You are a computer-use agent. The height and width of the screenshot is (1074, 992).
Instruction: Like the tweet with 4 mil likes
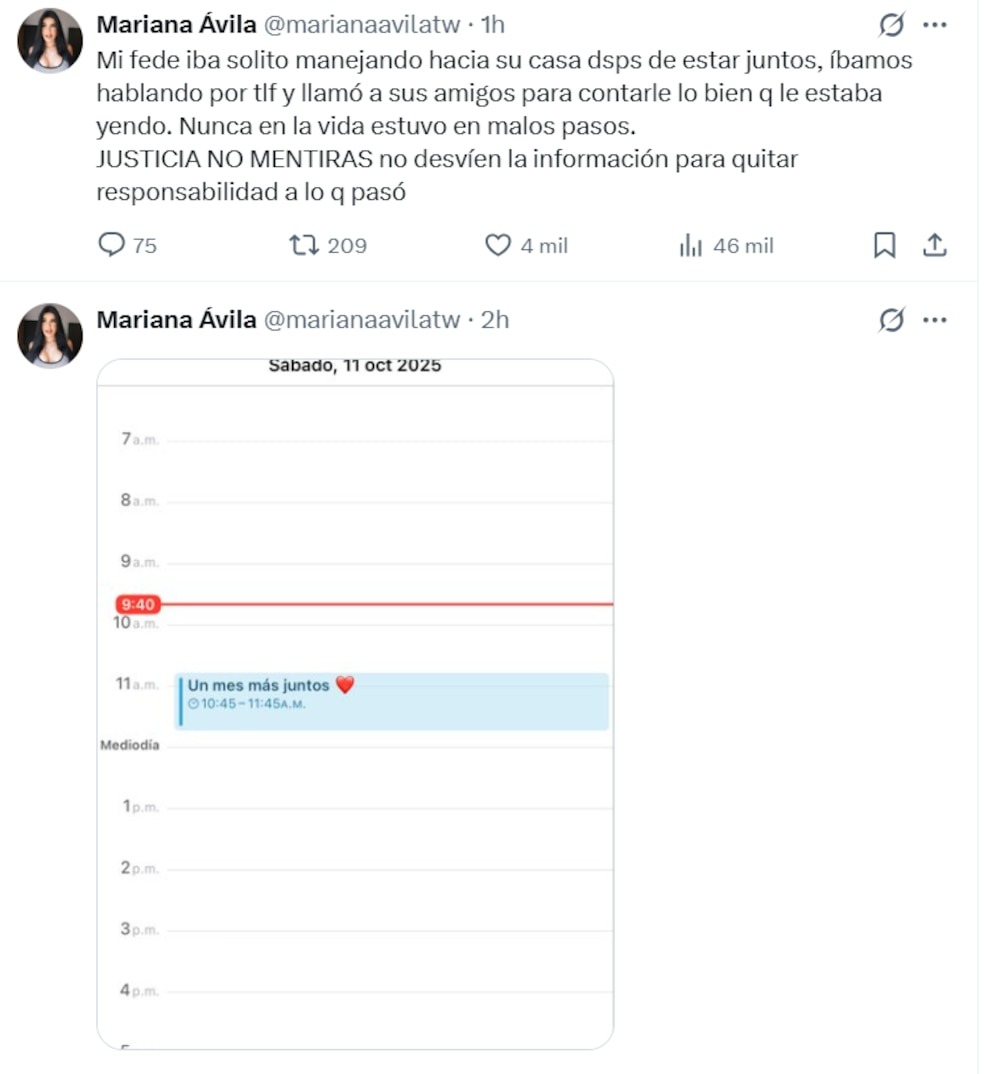pos(497,245)
